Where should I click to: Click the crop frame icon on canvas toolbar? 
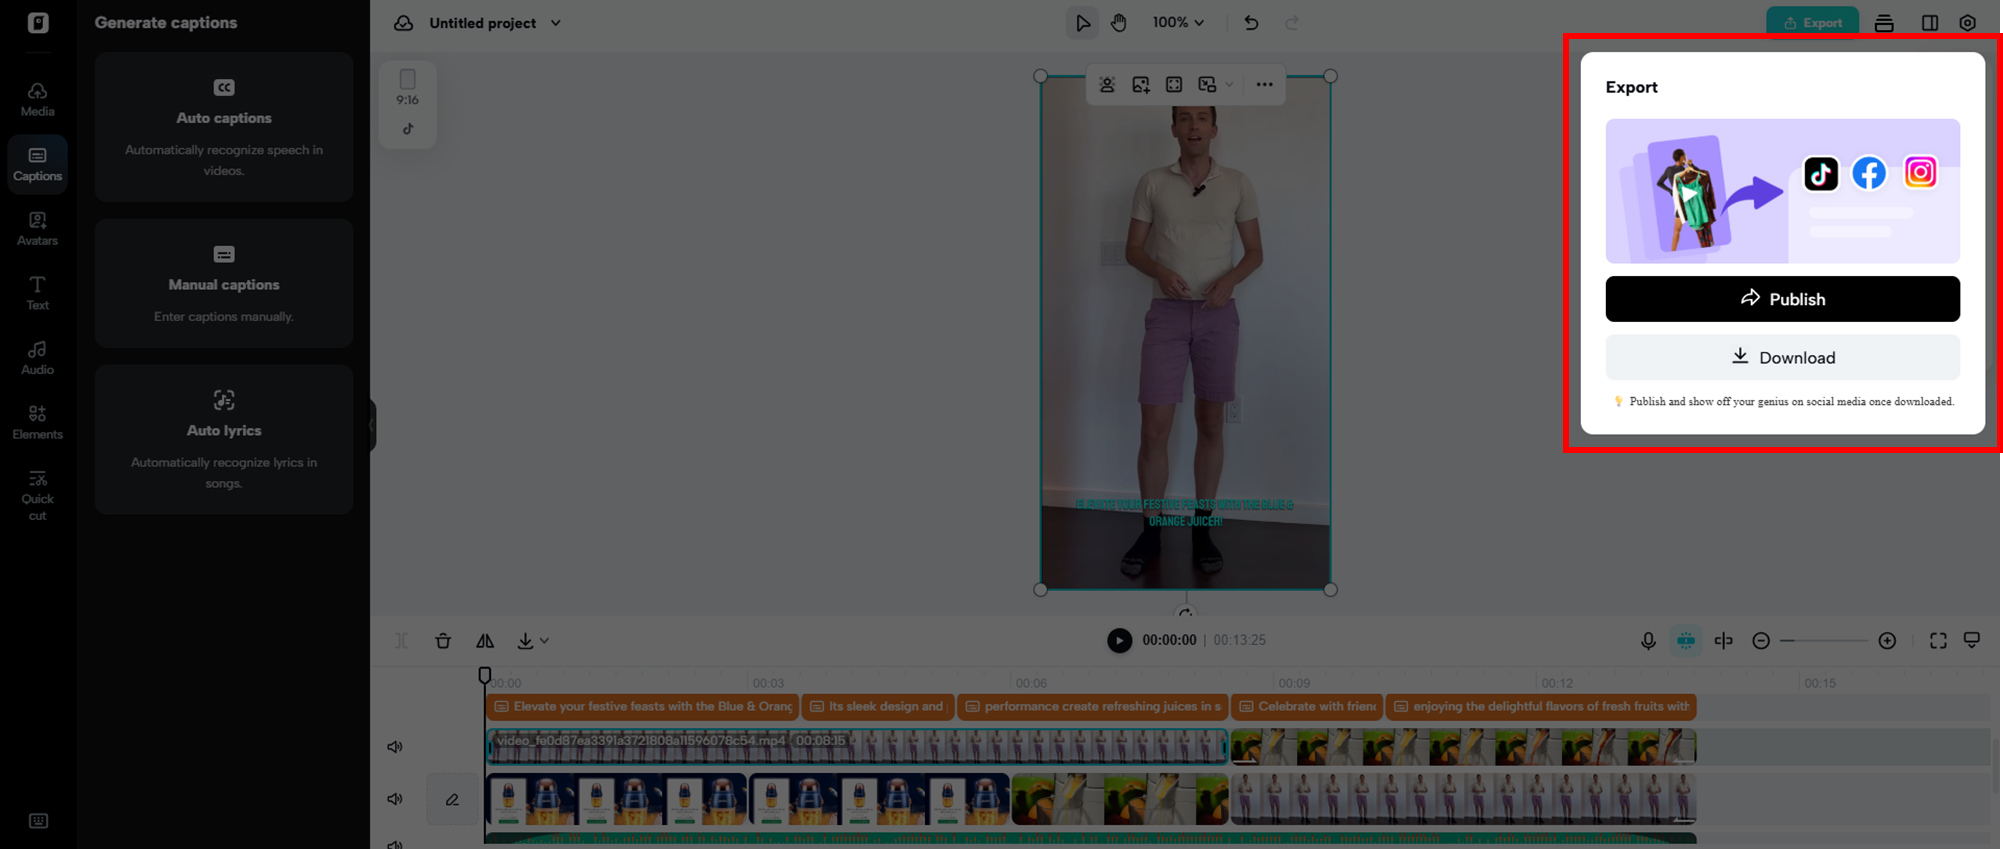[1174, 85]
